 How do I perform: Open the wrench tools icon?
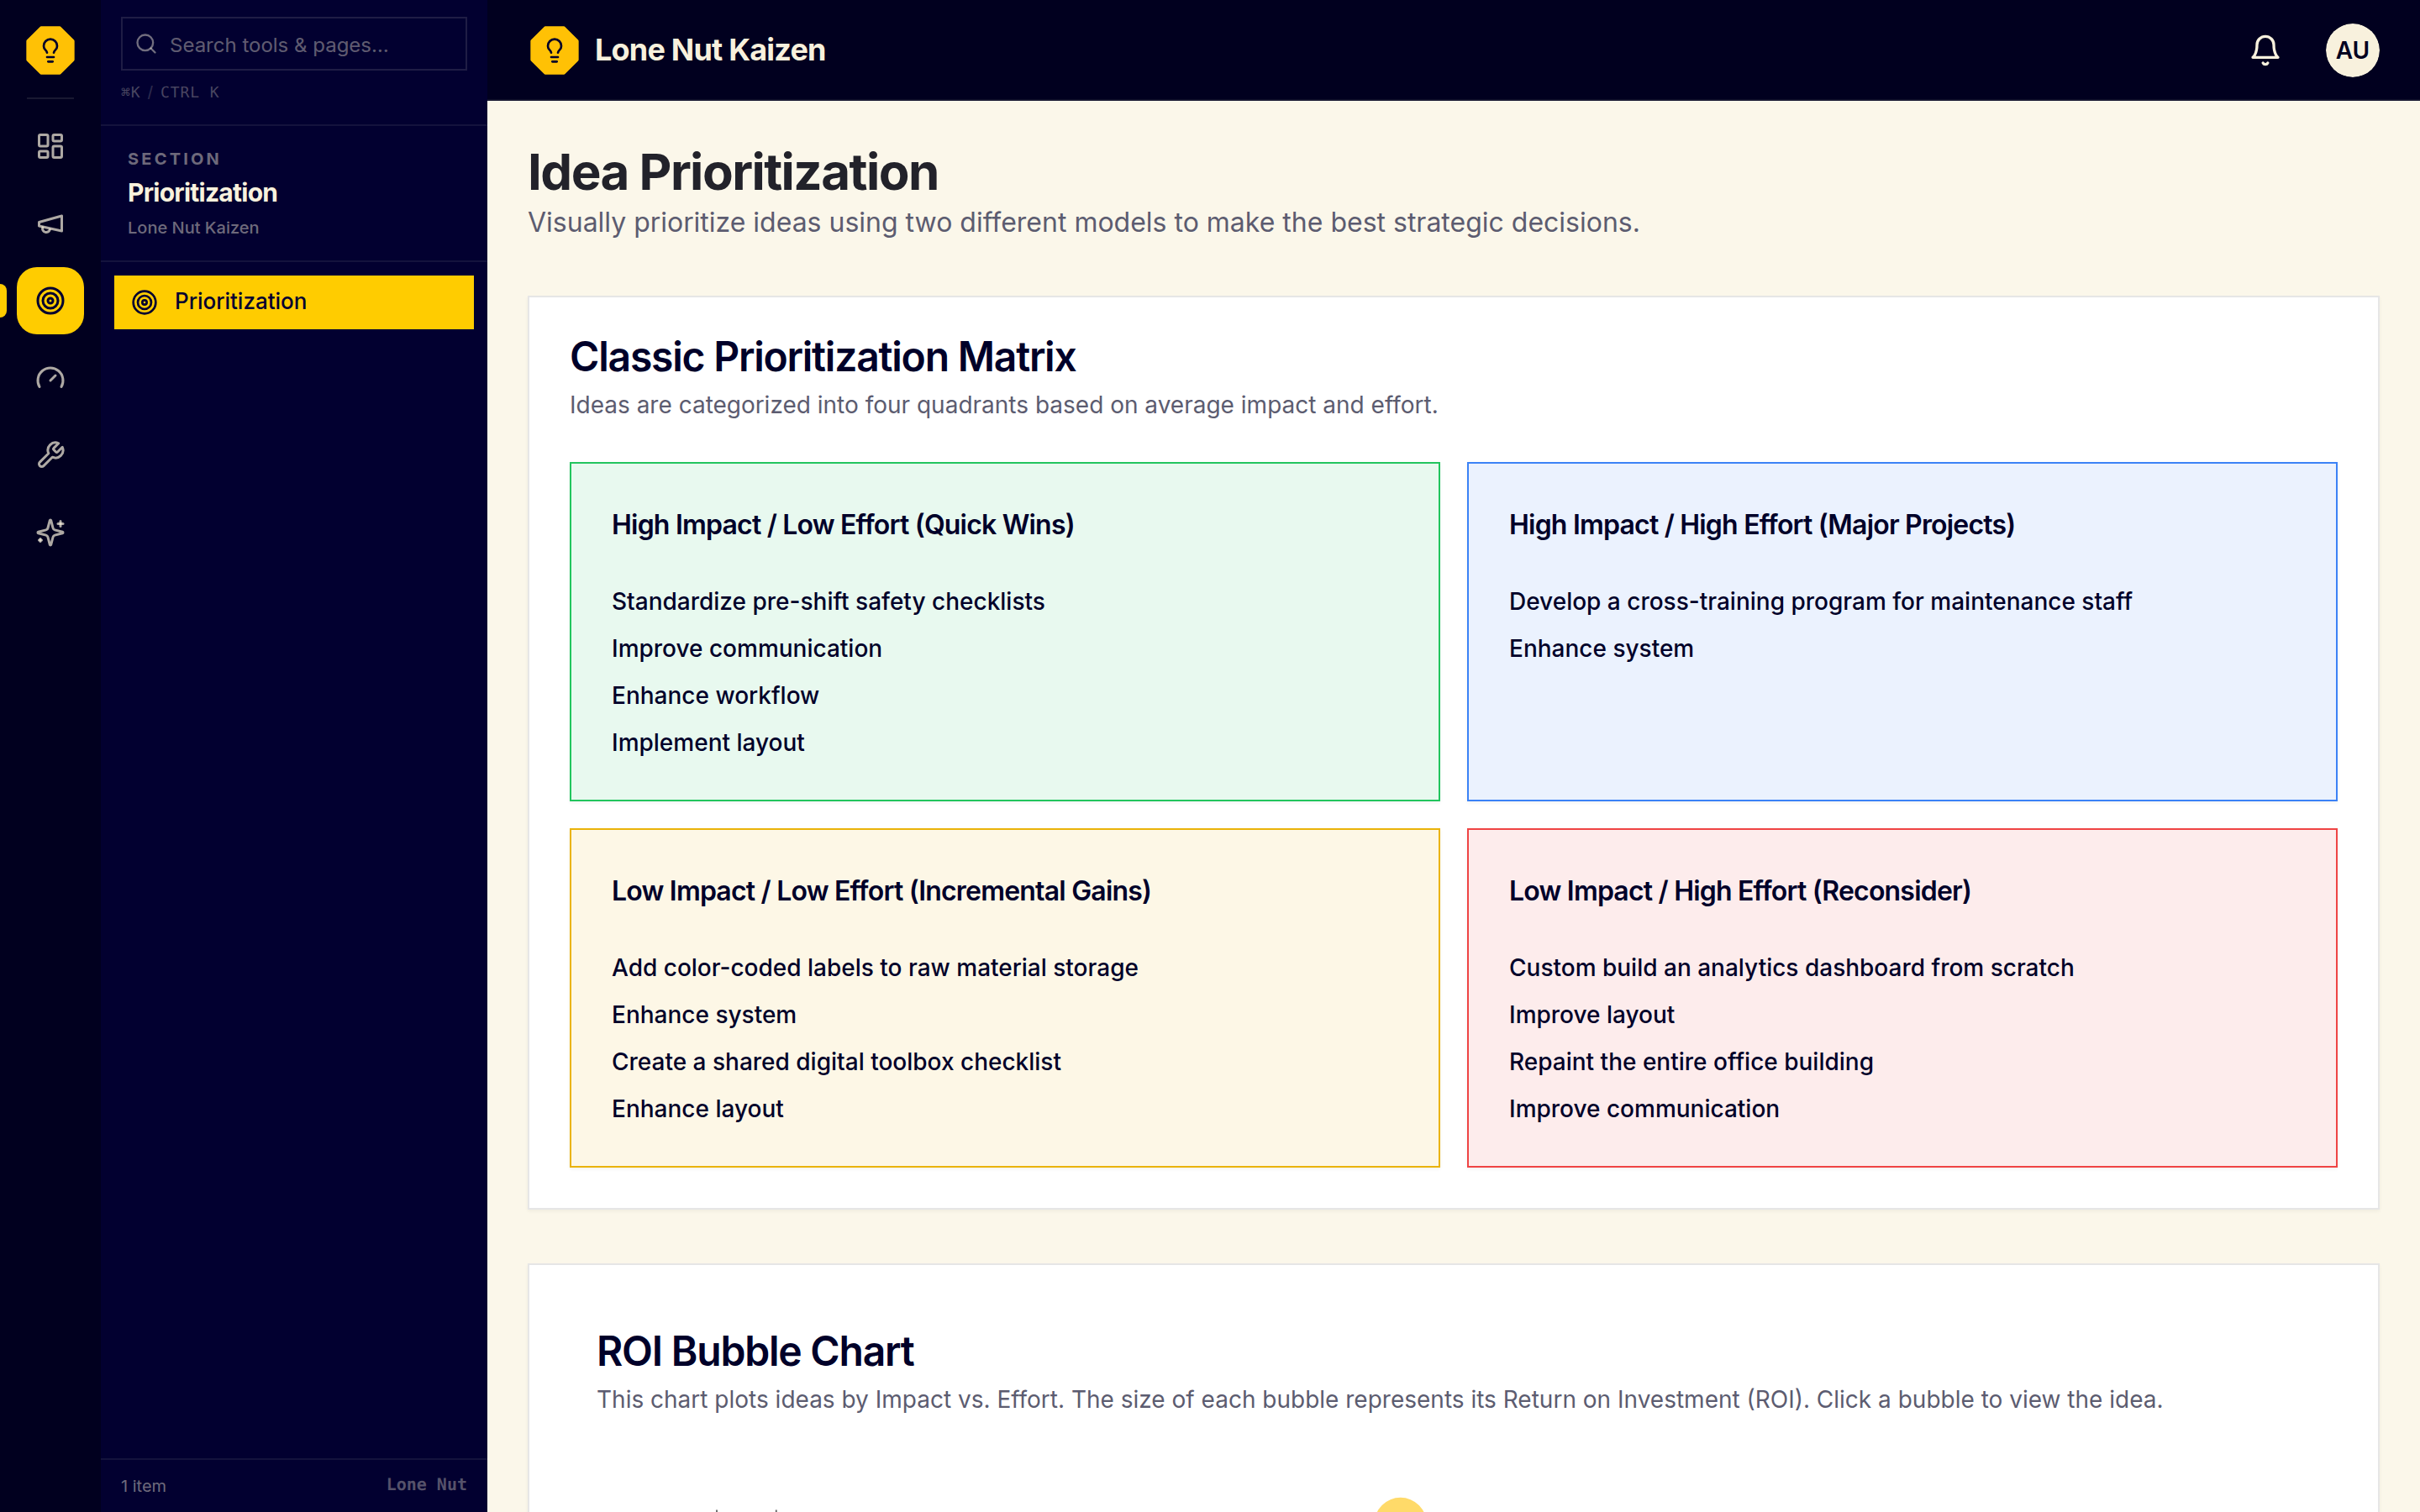point(50,455)
